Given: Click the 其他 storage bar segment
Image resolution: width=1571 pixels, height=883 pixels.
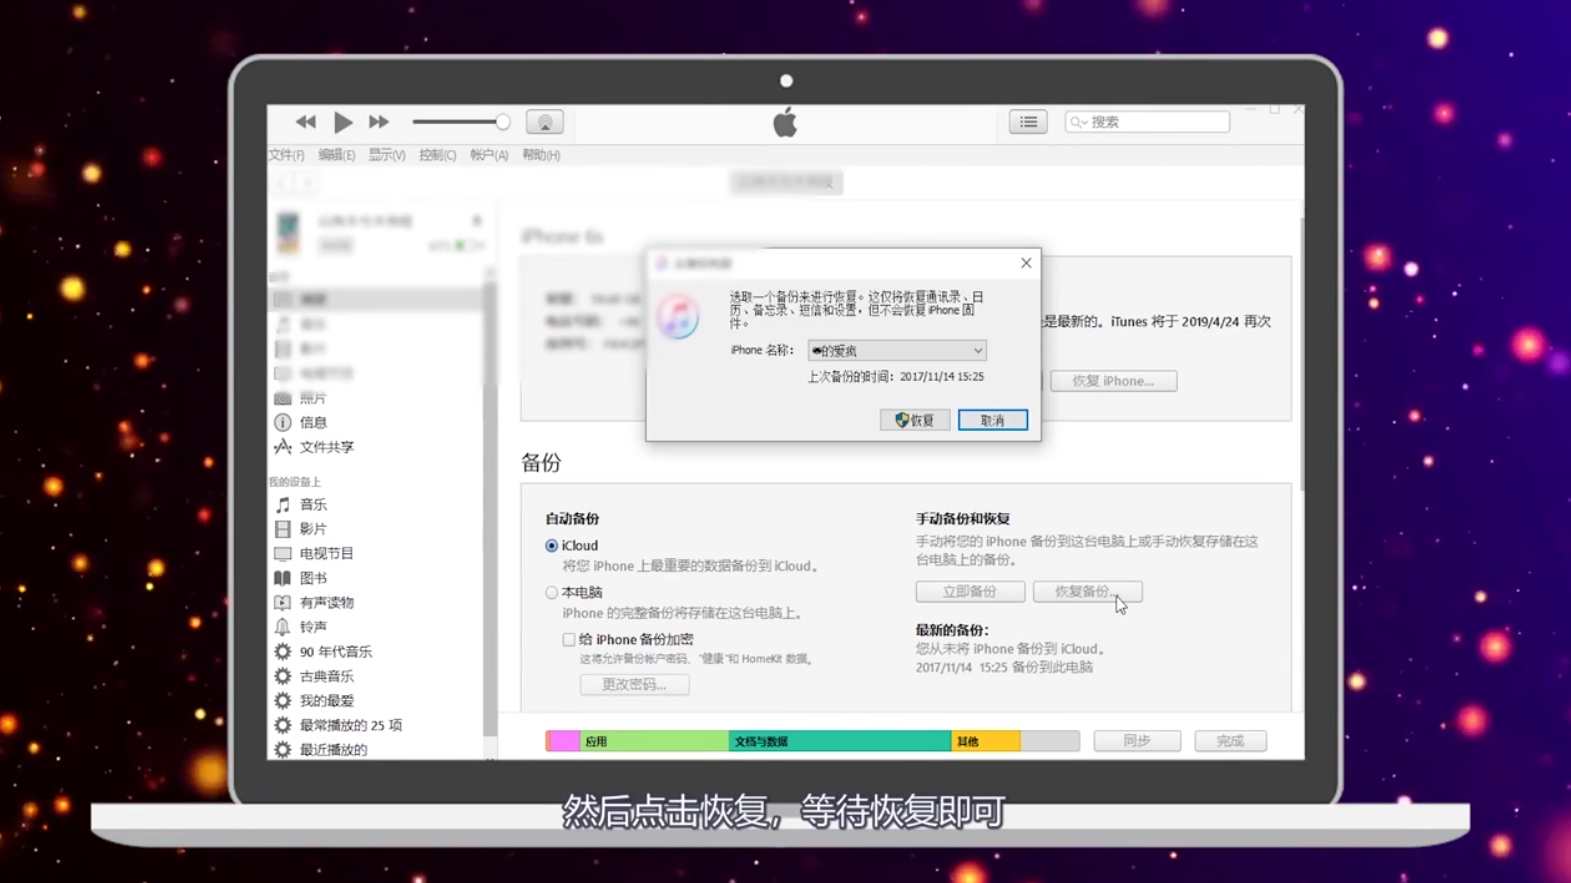Looking at the screenshot, I should 985,741.
